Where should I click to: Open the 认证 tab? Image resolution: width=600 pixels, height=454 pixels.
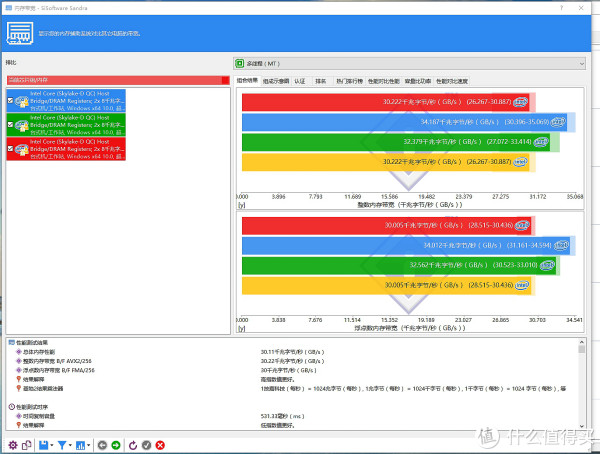click(x=300, y=81)
